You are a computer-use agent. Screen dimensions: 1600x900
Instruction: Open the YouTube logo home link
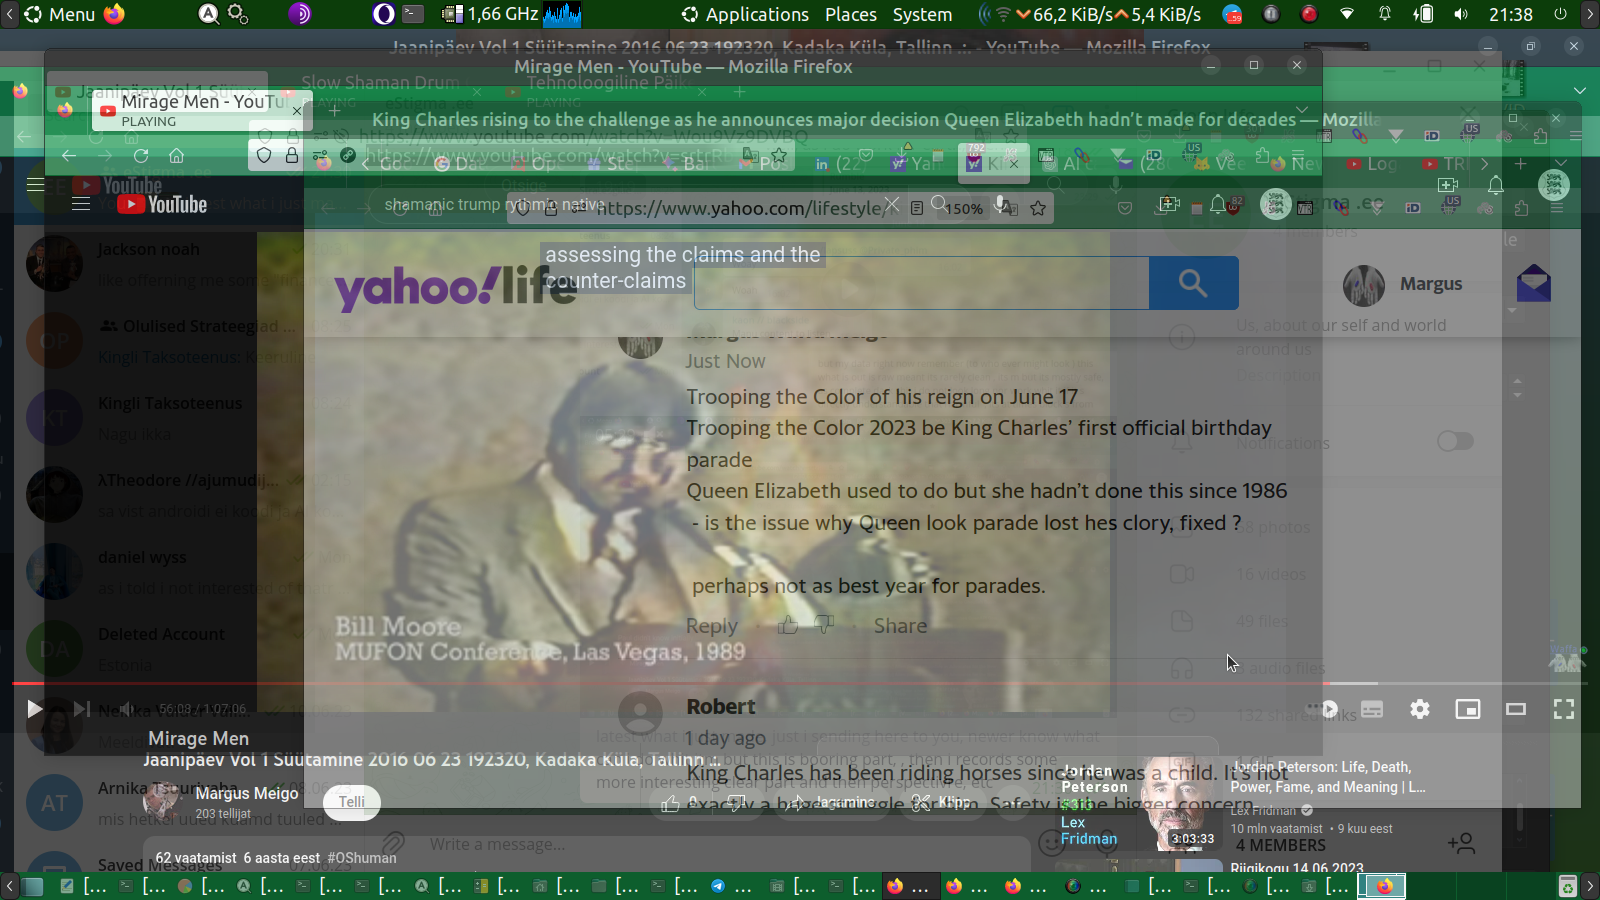tap(162, 204)
